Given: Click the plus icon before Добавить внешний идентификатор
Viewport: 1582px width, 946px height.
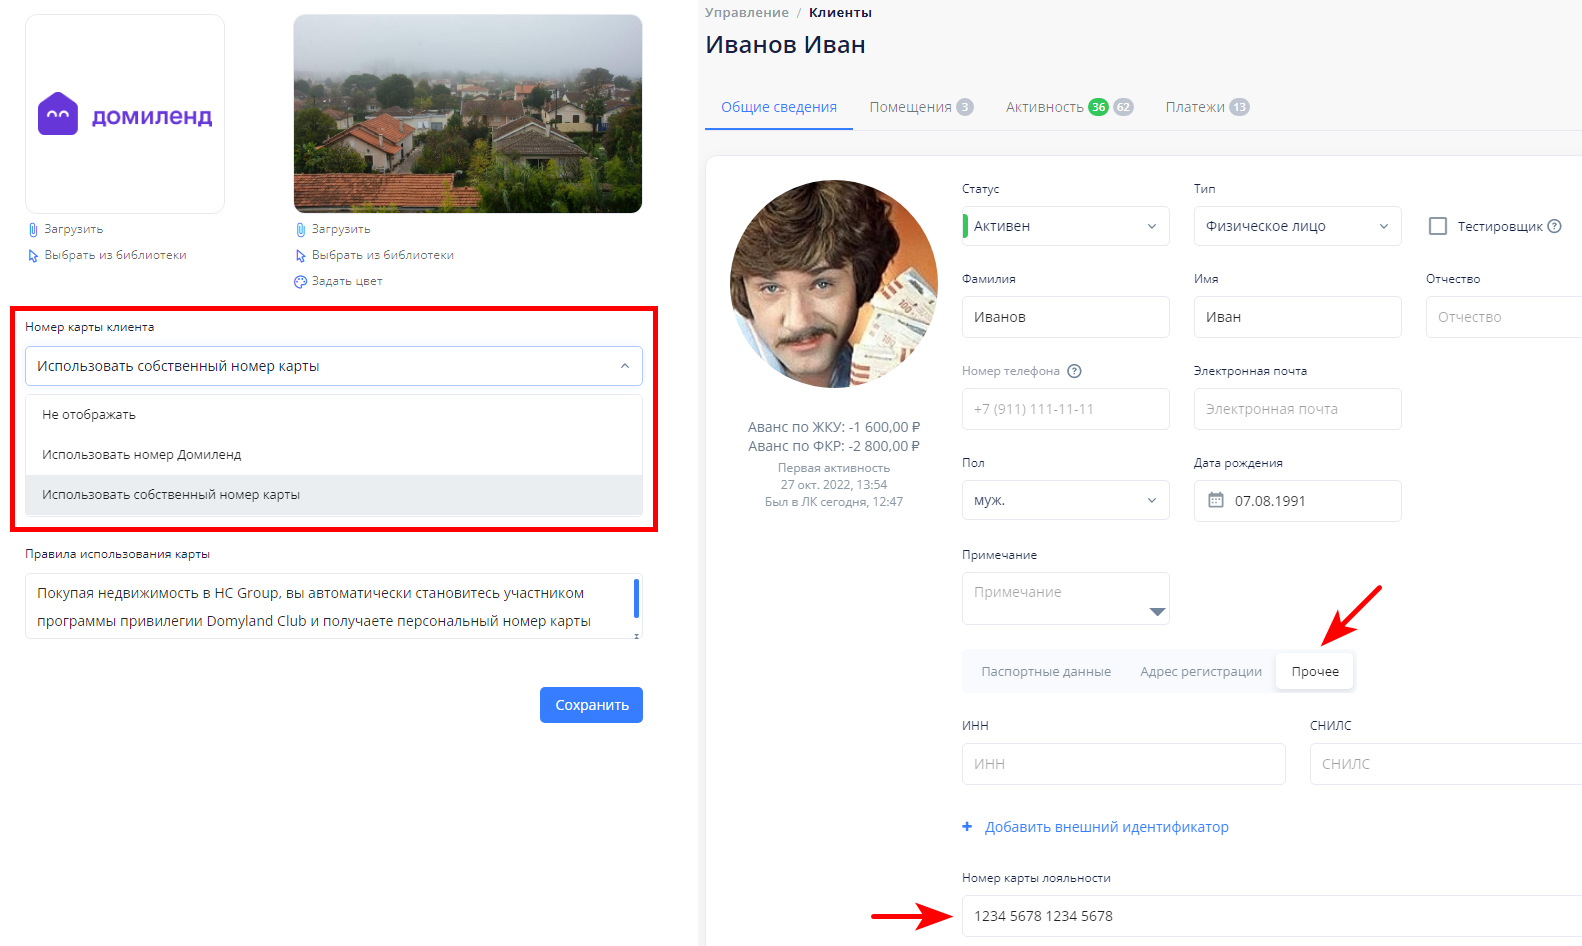Looking at the screenshot, I should click(967, 827).
